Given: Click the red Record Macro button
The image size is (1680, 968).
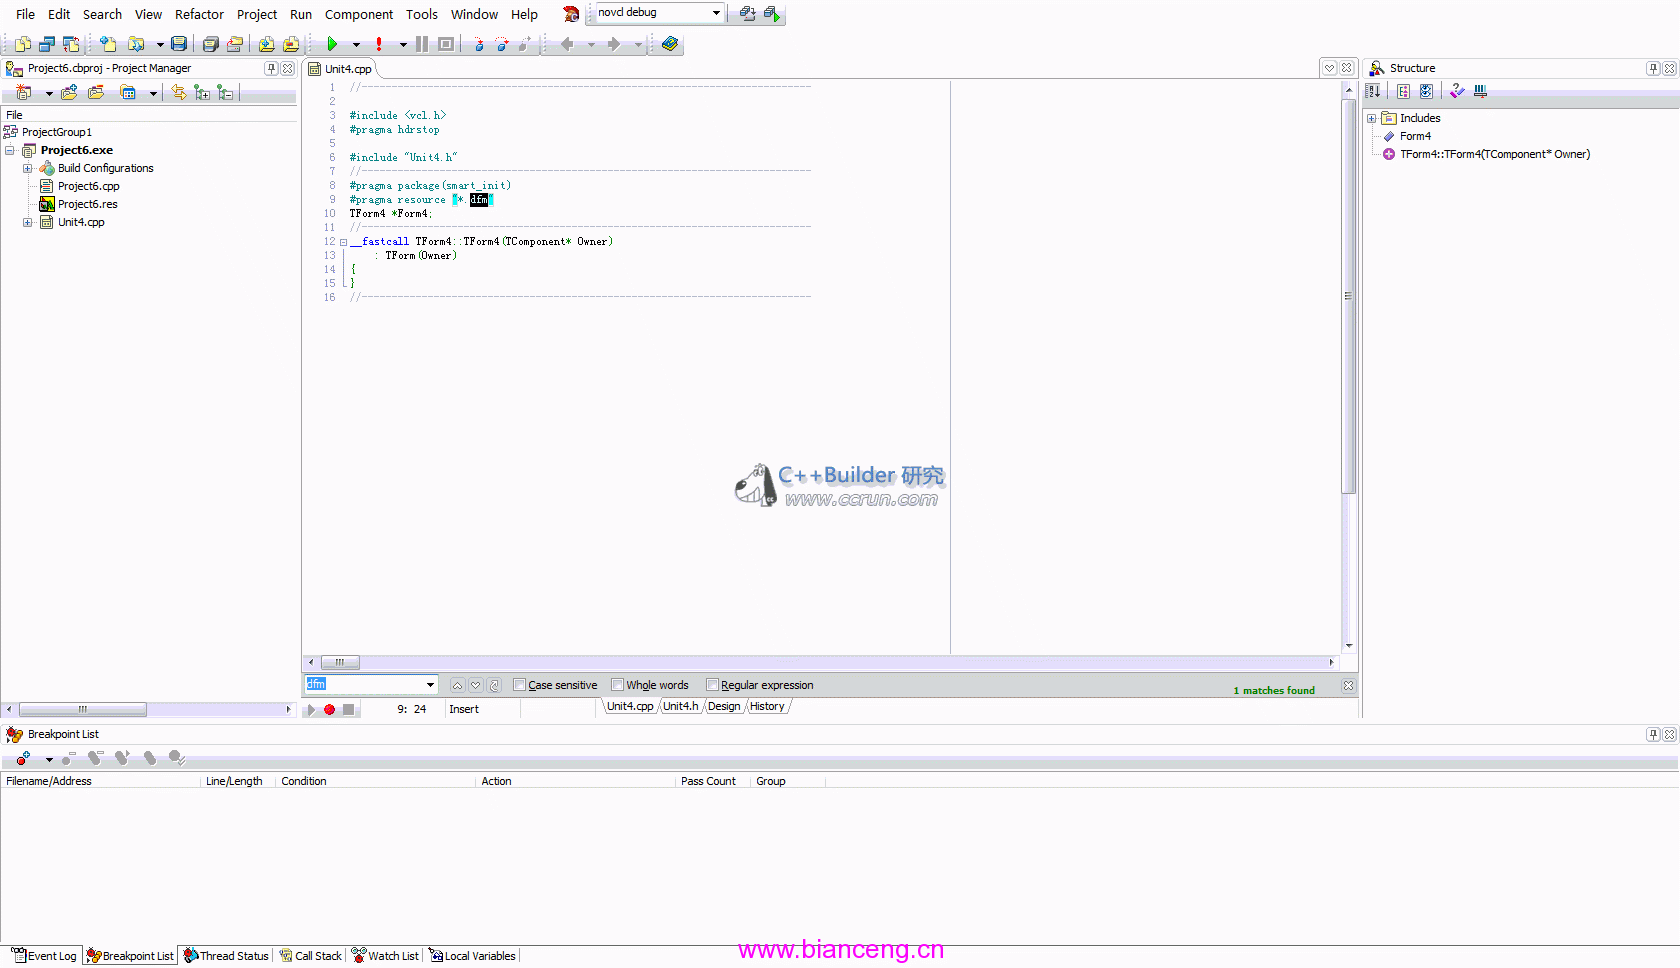Looking at the screenshot, I should pos(329,709).
